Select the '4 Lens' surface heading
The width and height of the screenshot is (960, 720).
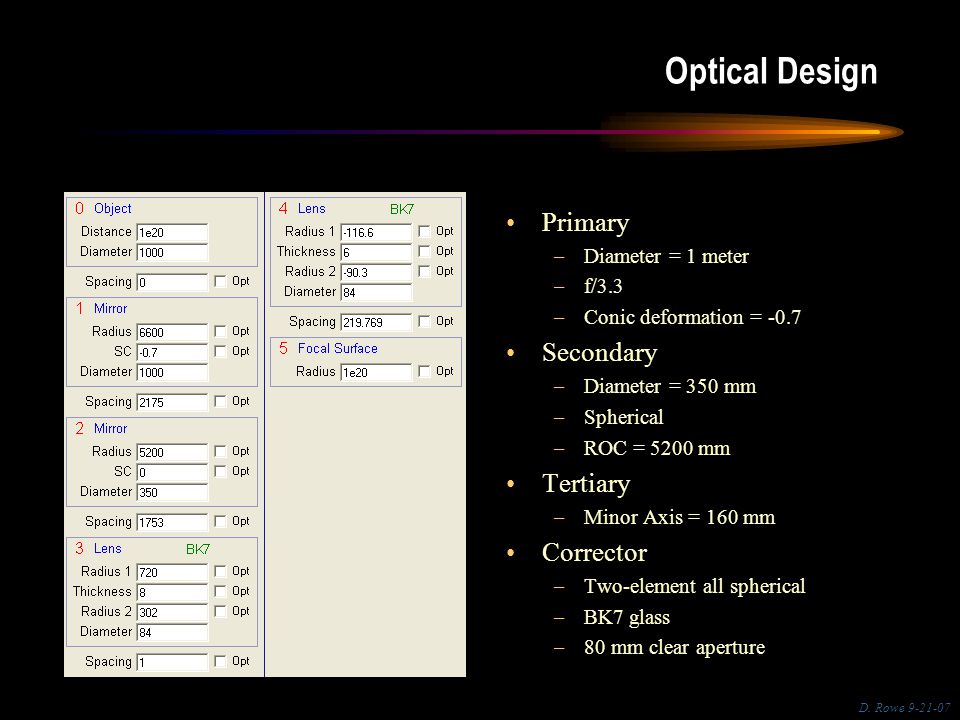pyautogui.click(x=302, y=209)
